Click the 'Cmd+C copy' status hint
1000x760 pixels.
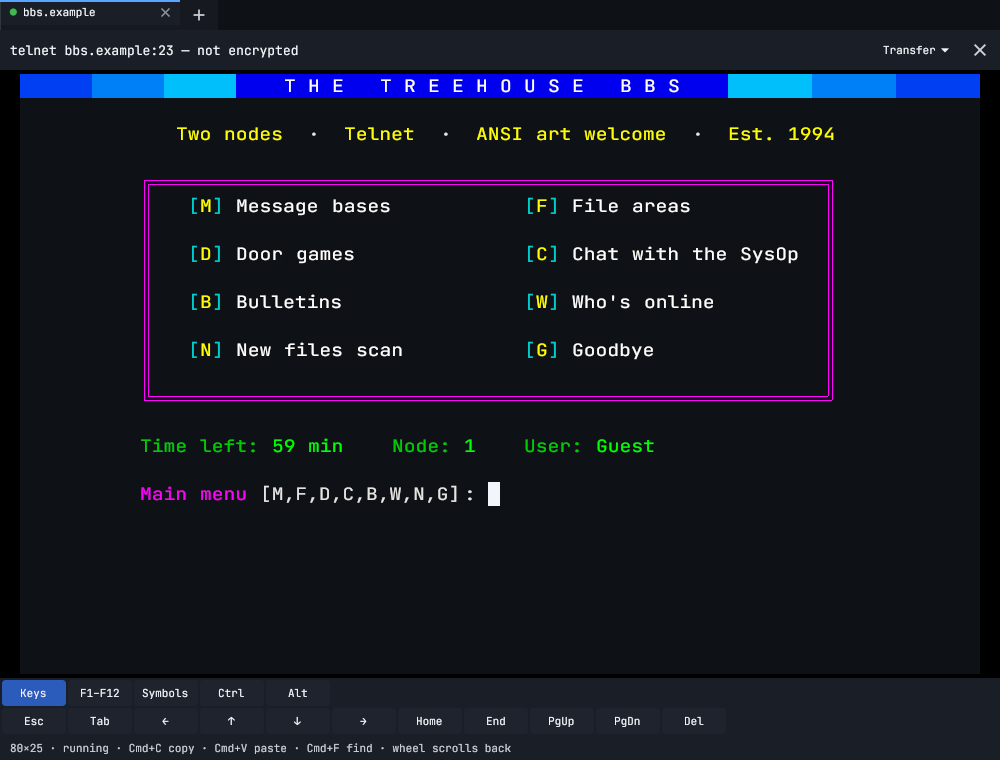pos(161,748)
